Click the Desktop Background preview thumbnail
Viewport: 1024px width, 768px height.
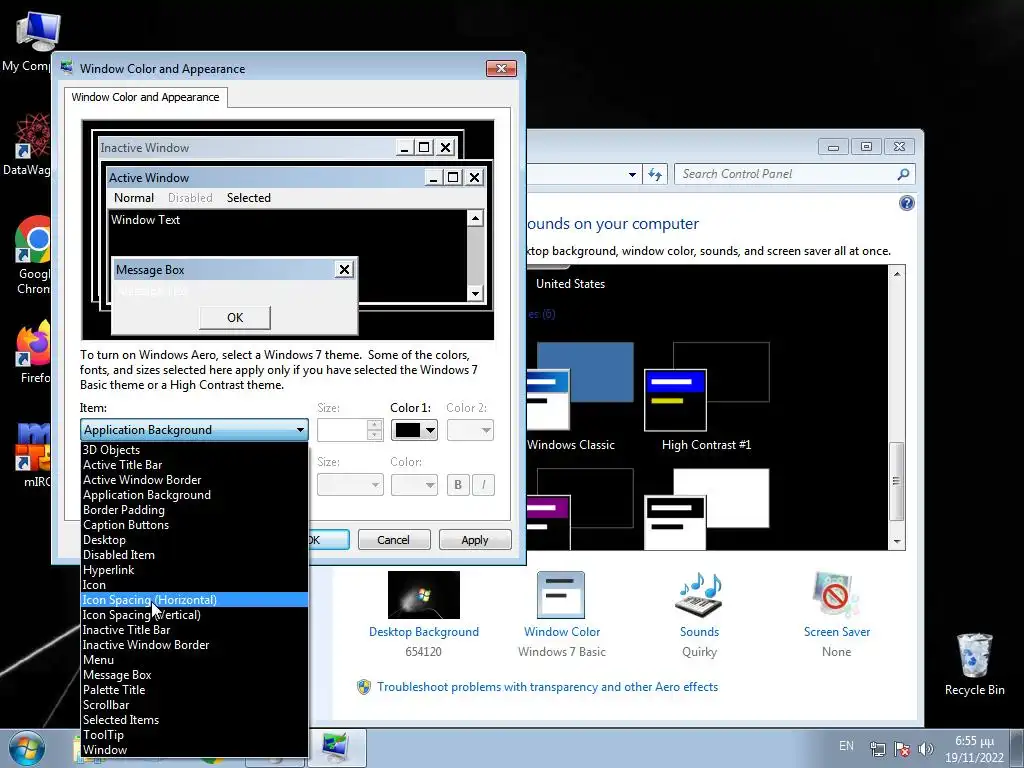pos(424,595)
